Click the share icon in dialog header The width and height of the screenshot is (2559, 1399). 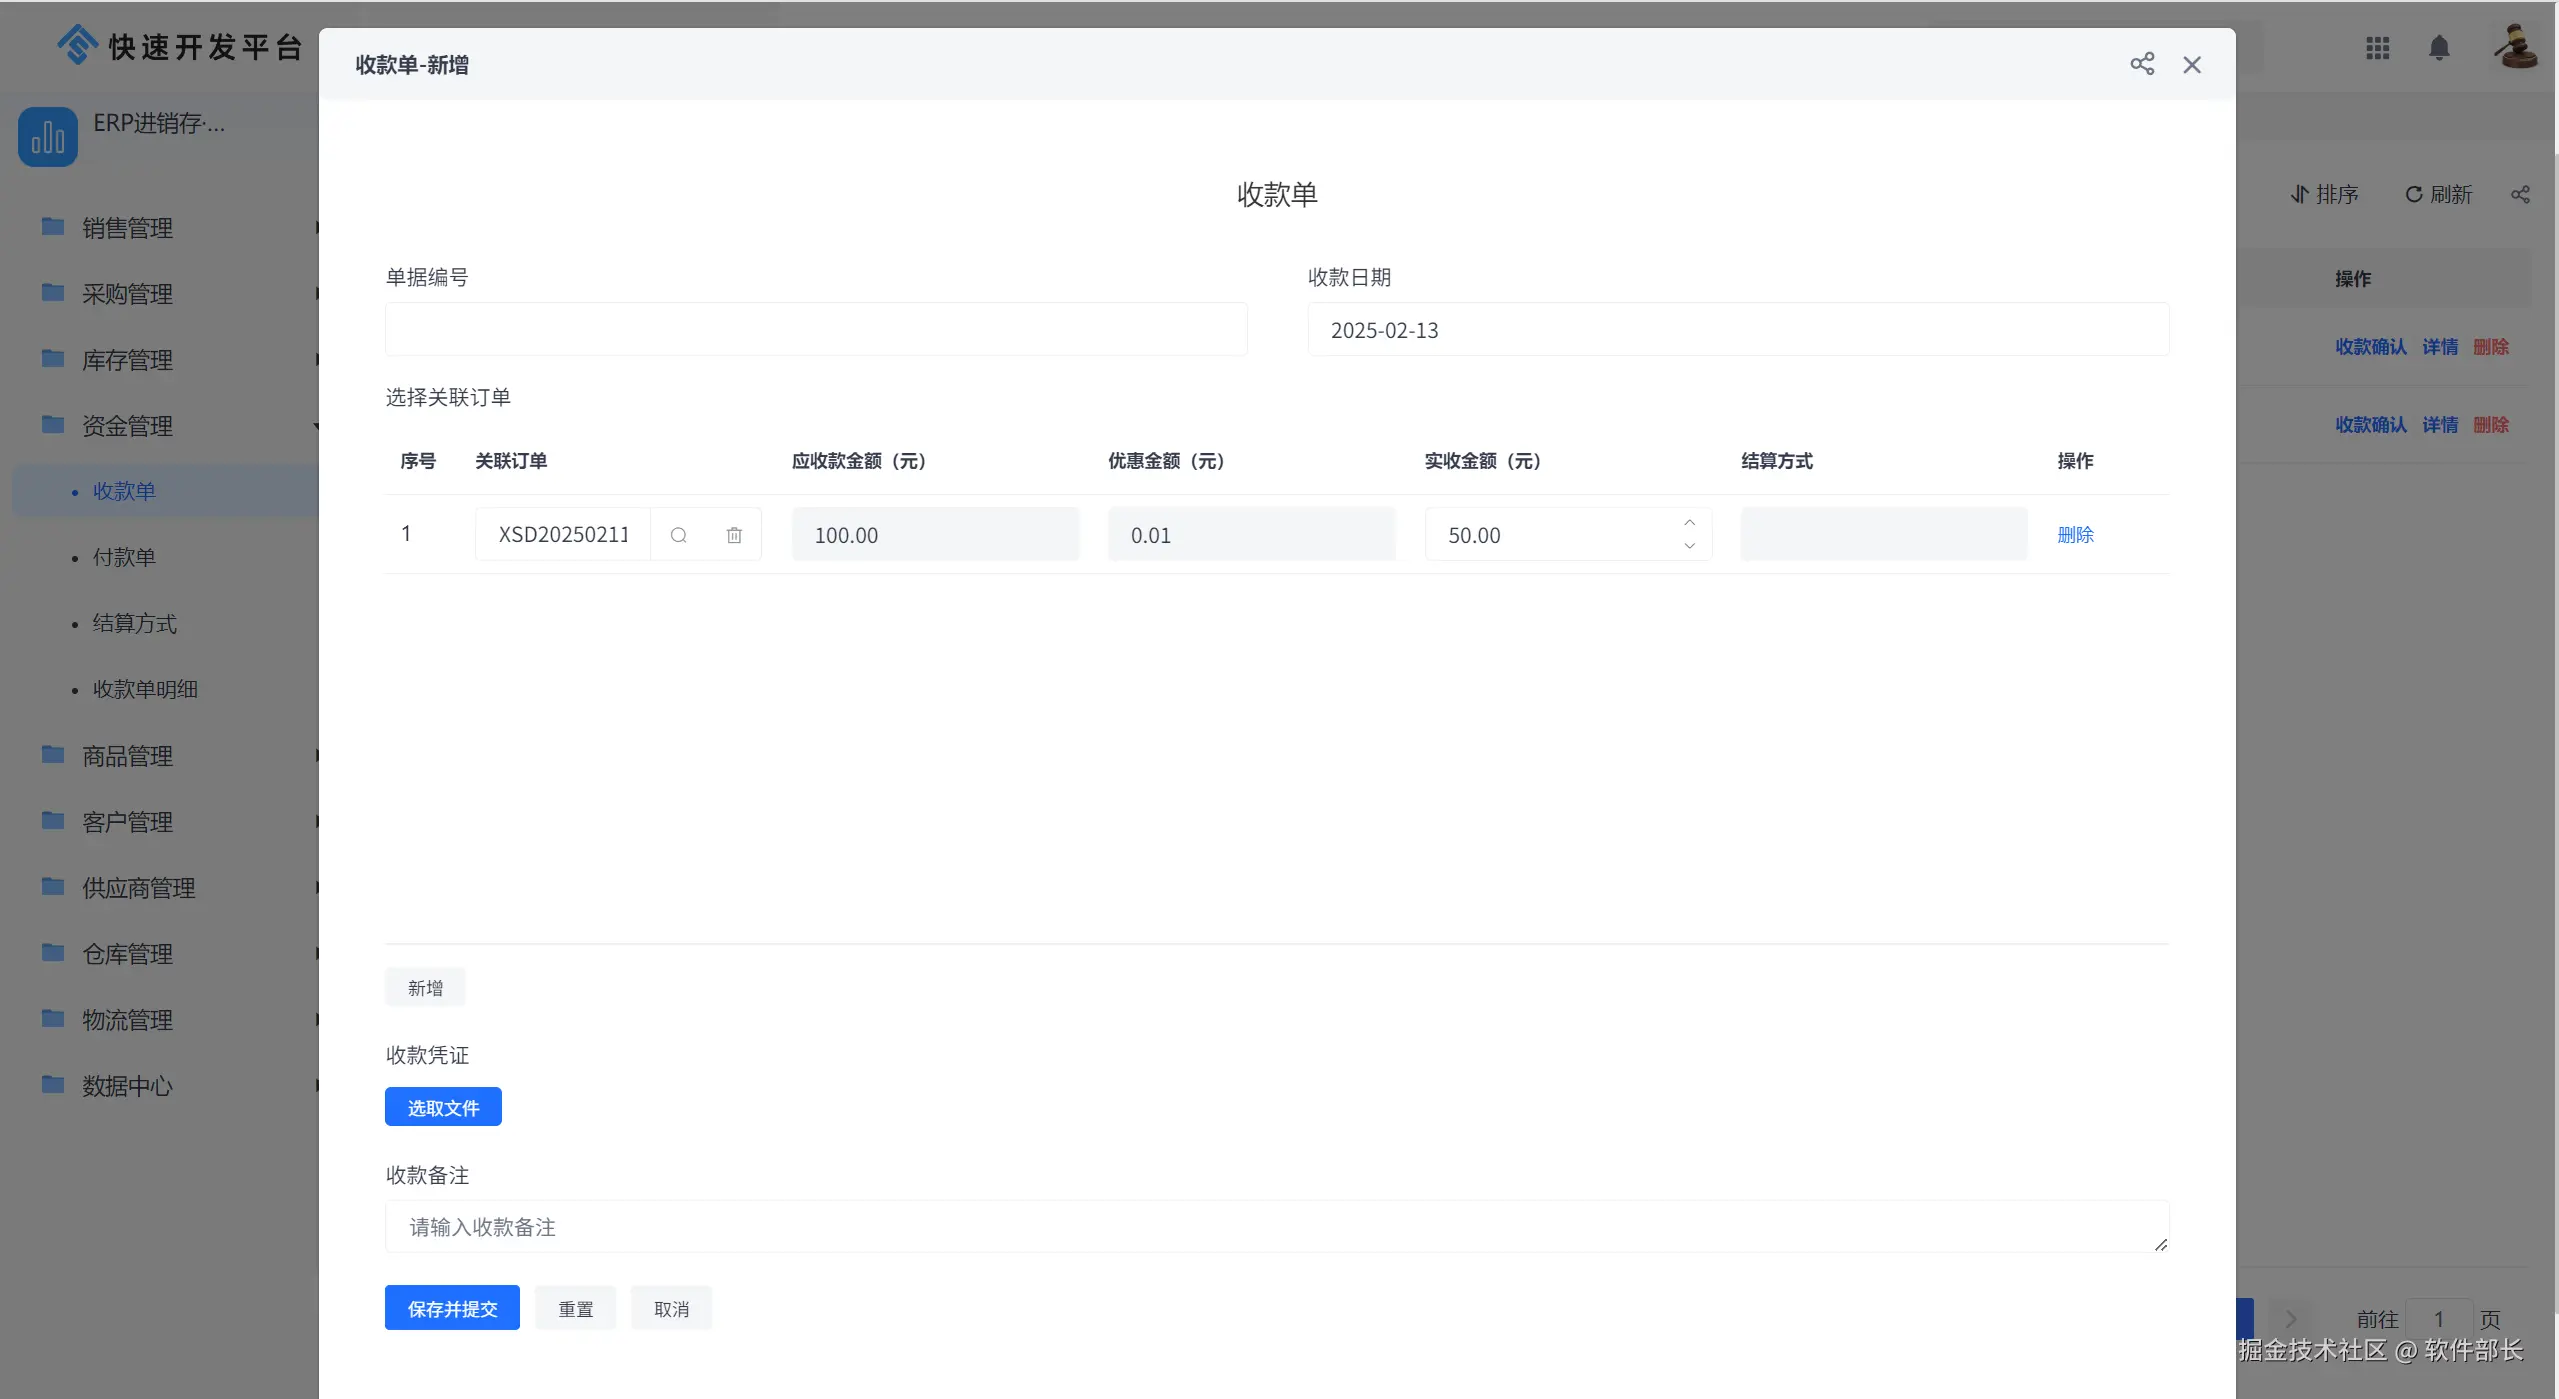[2141, 64]
